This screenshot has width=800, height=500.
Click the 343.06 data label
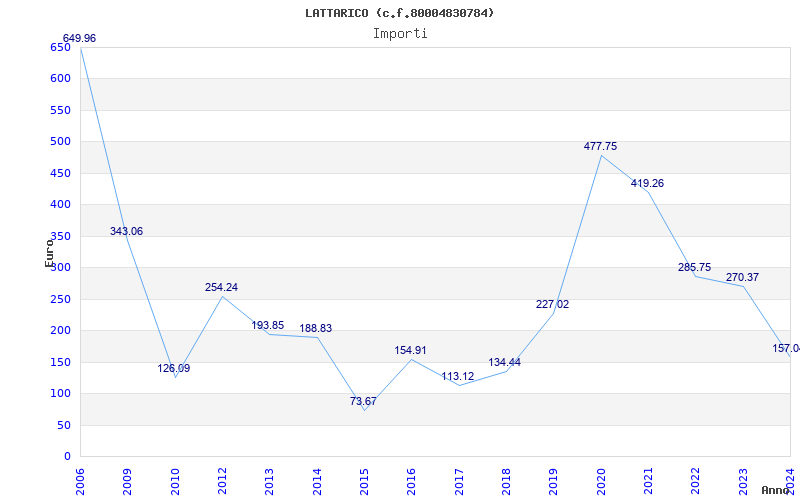tap(127, 231)
